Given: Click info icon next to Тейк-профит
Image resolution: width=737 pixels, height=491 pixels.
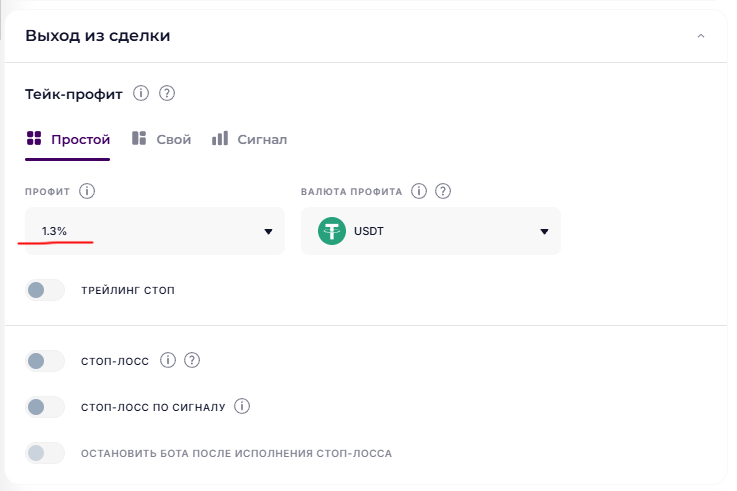Looking at the screenshot, I should [141, 93].
